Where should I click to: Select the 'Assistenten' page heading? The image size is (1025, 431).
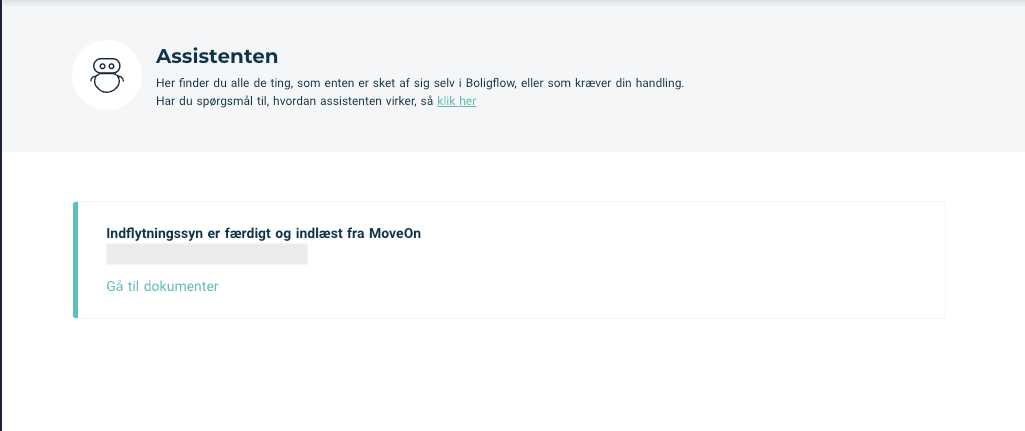(x=217, y=56)
